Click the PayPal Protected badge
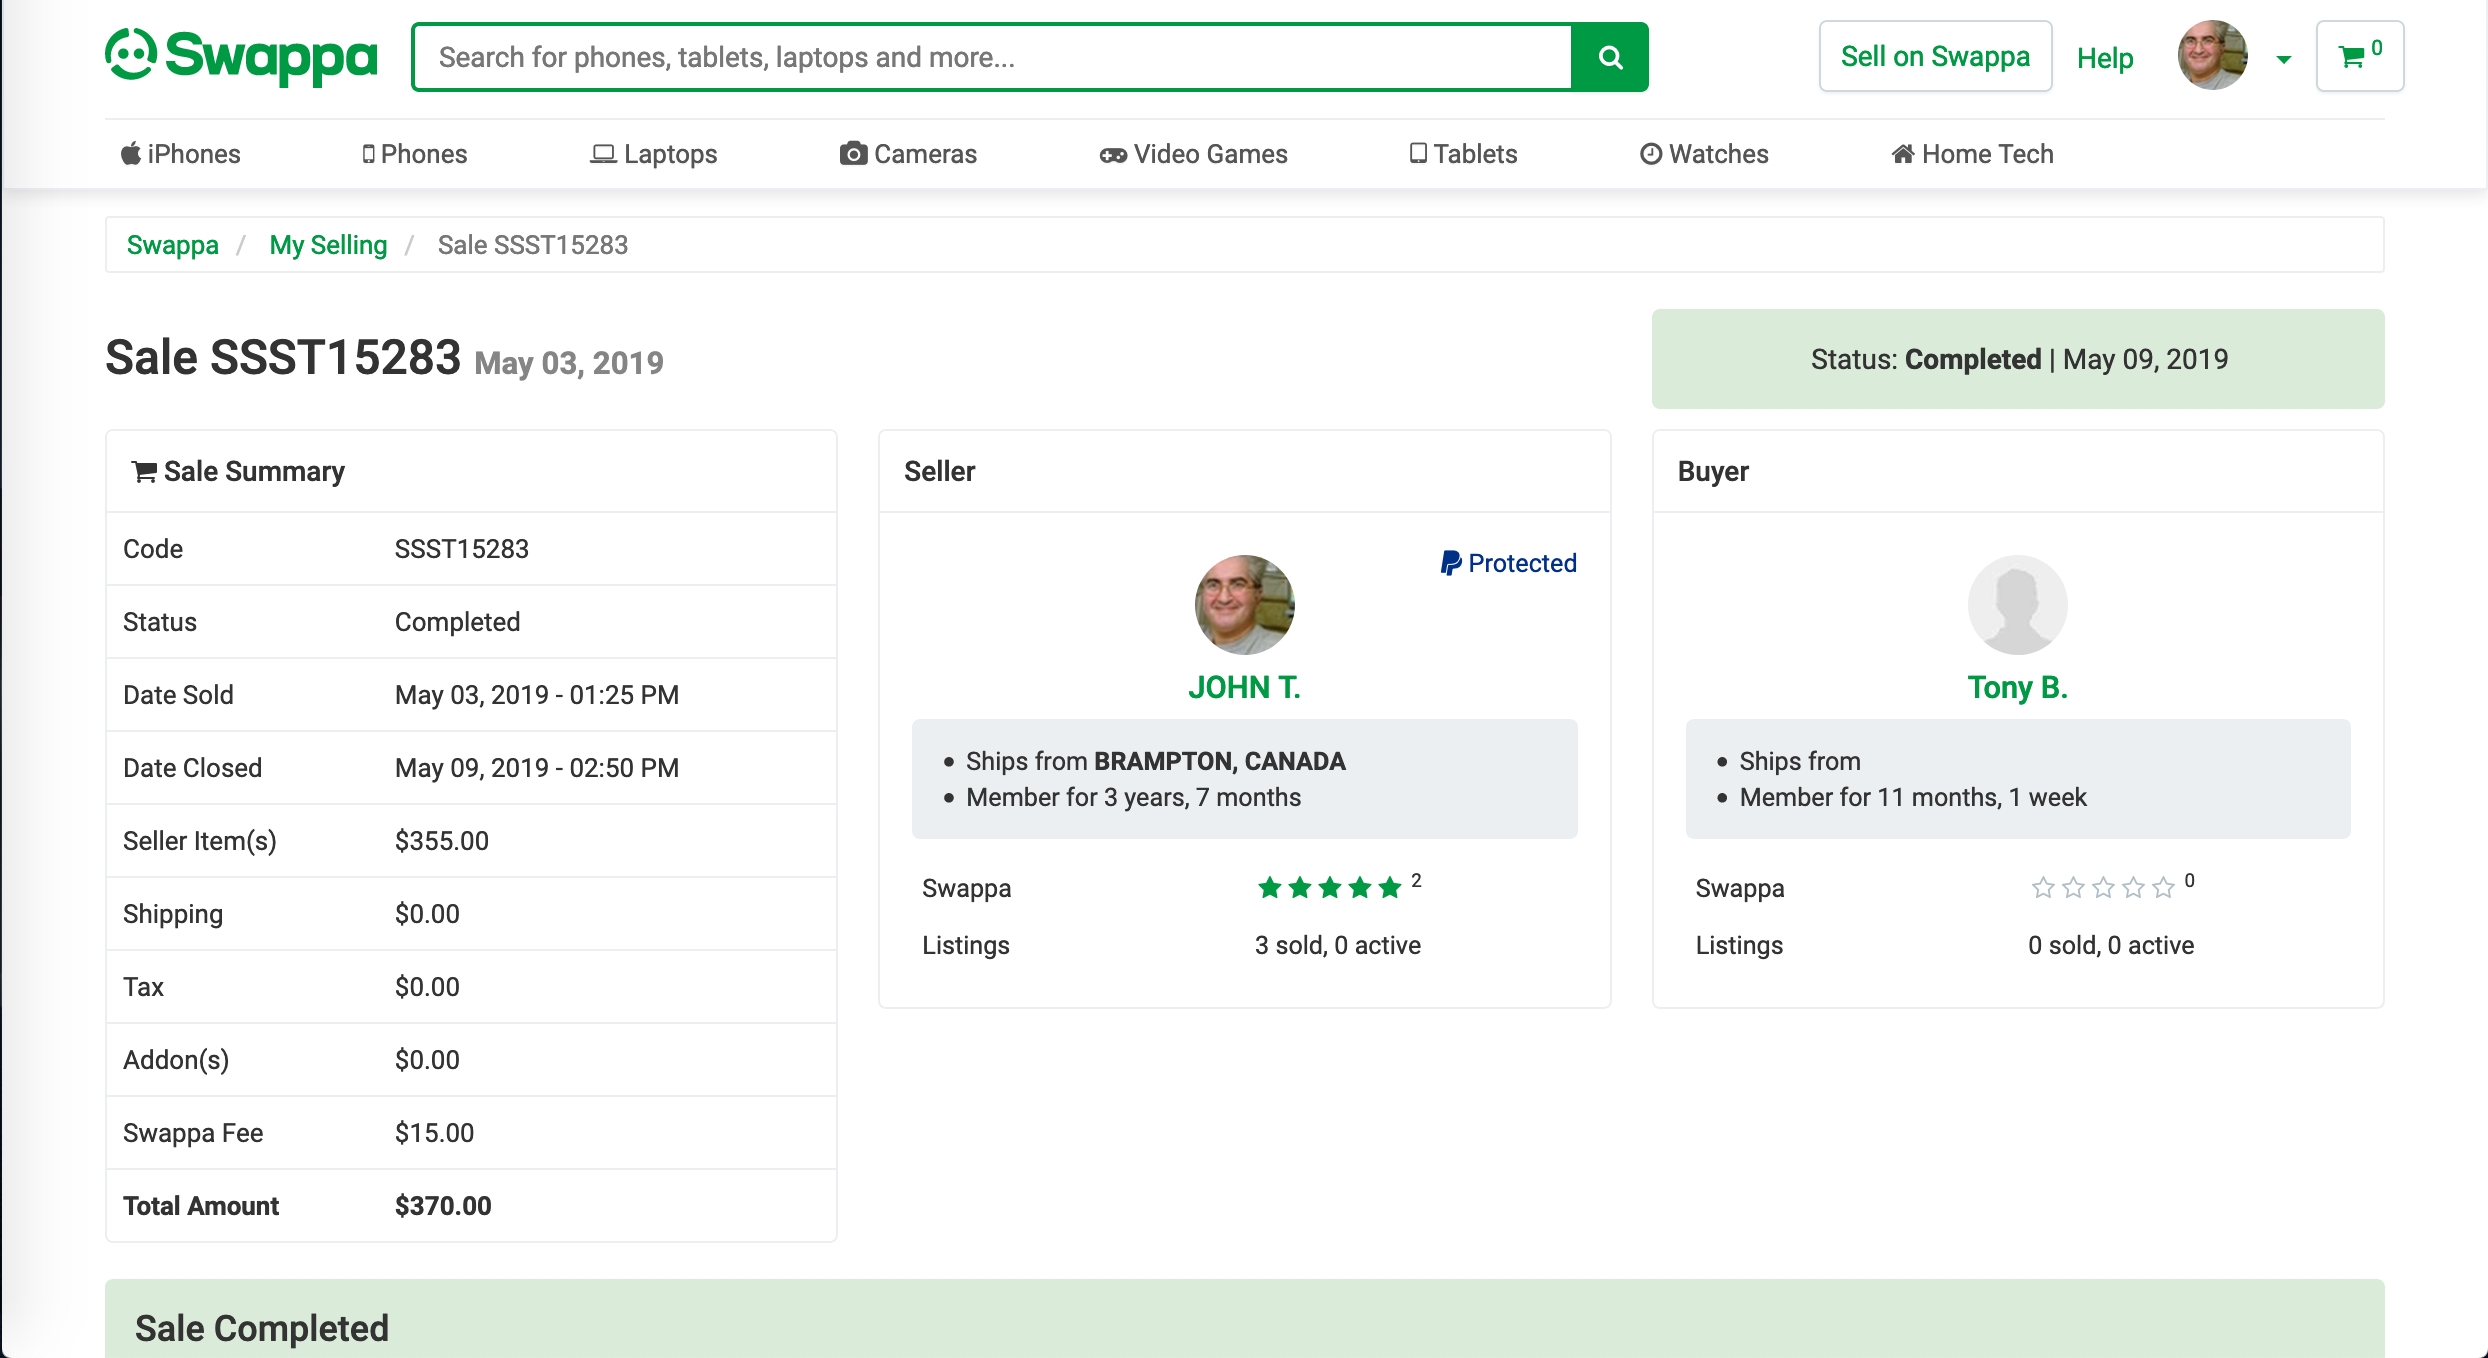This screenshot has height=1358, width=2488. 1508,563
